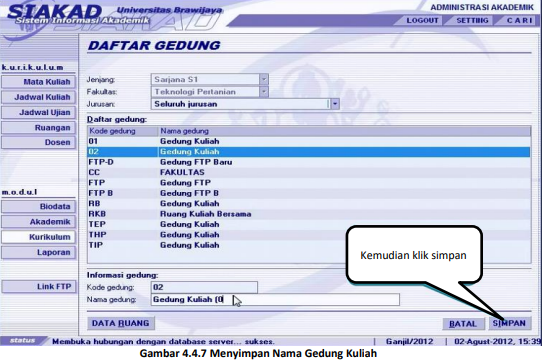The height and width of the screenshot is (362, 542).
Task: Open Mata Kuliah in kurikulum sidebar
Action: [38, 82]
